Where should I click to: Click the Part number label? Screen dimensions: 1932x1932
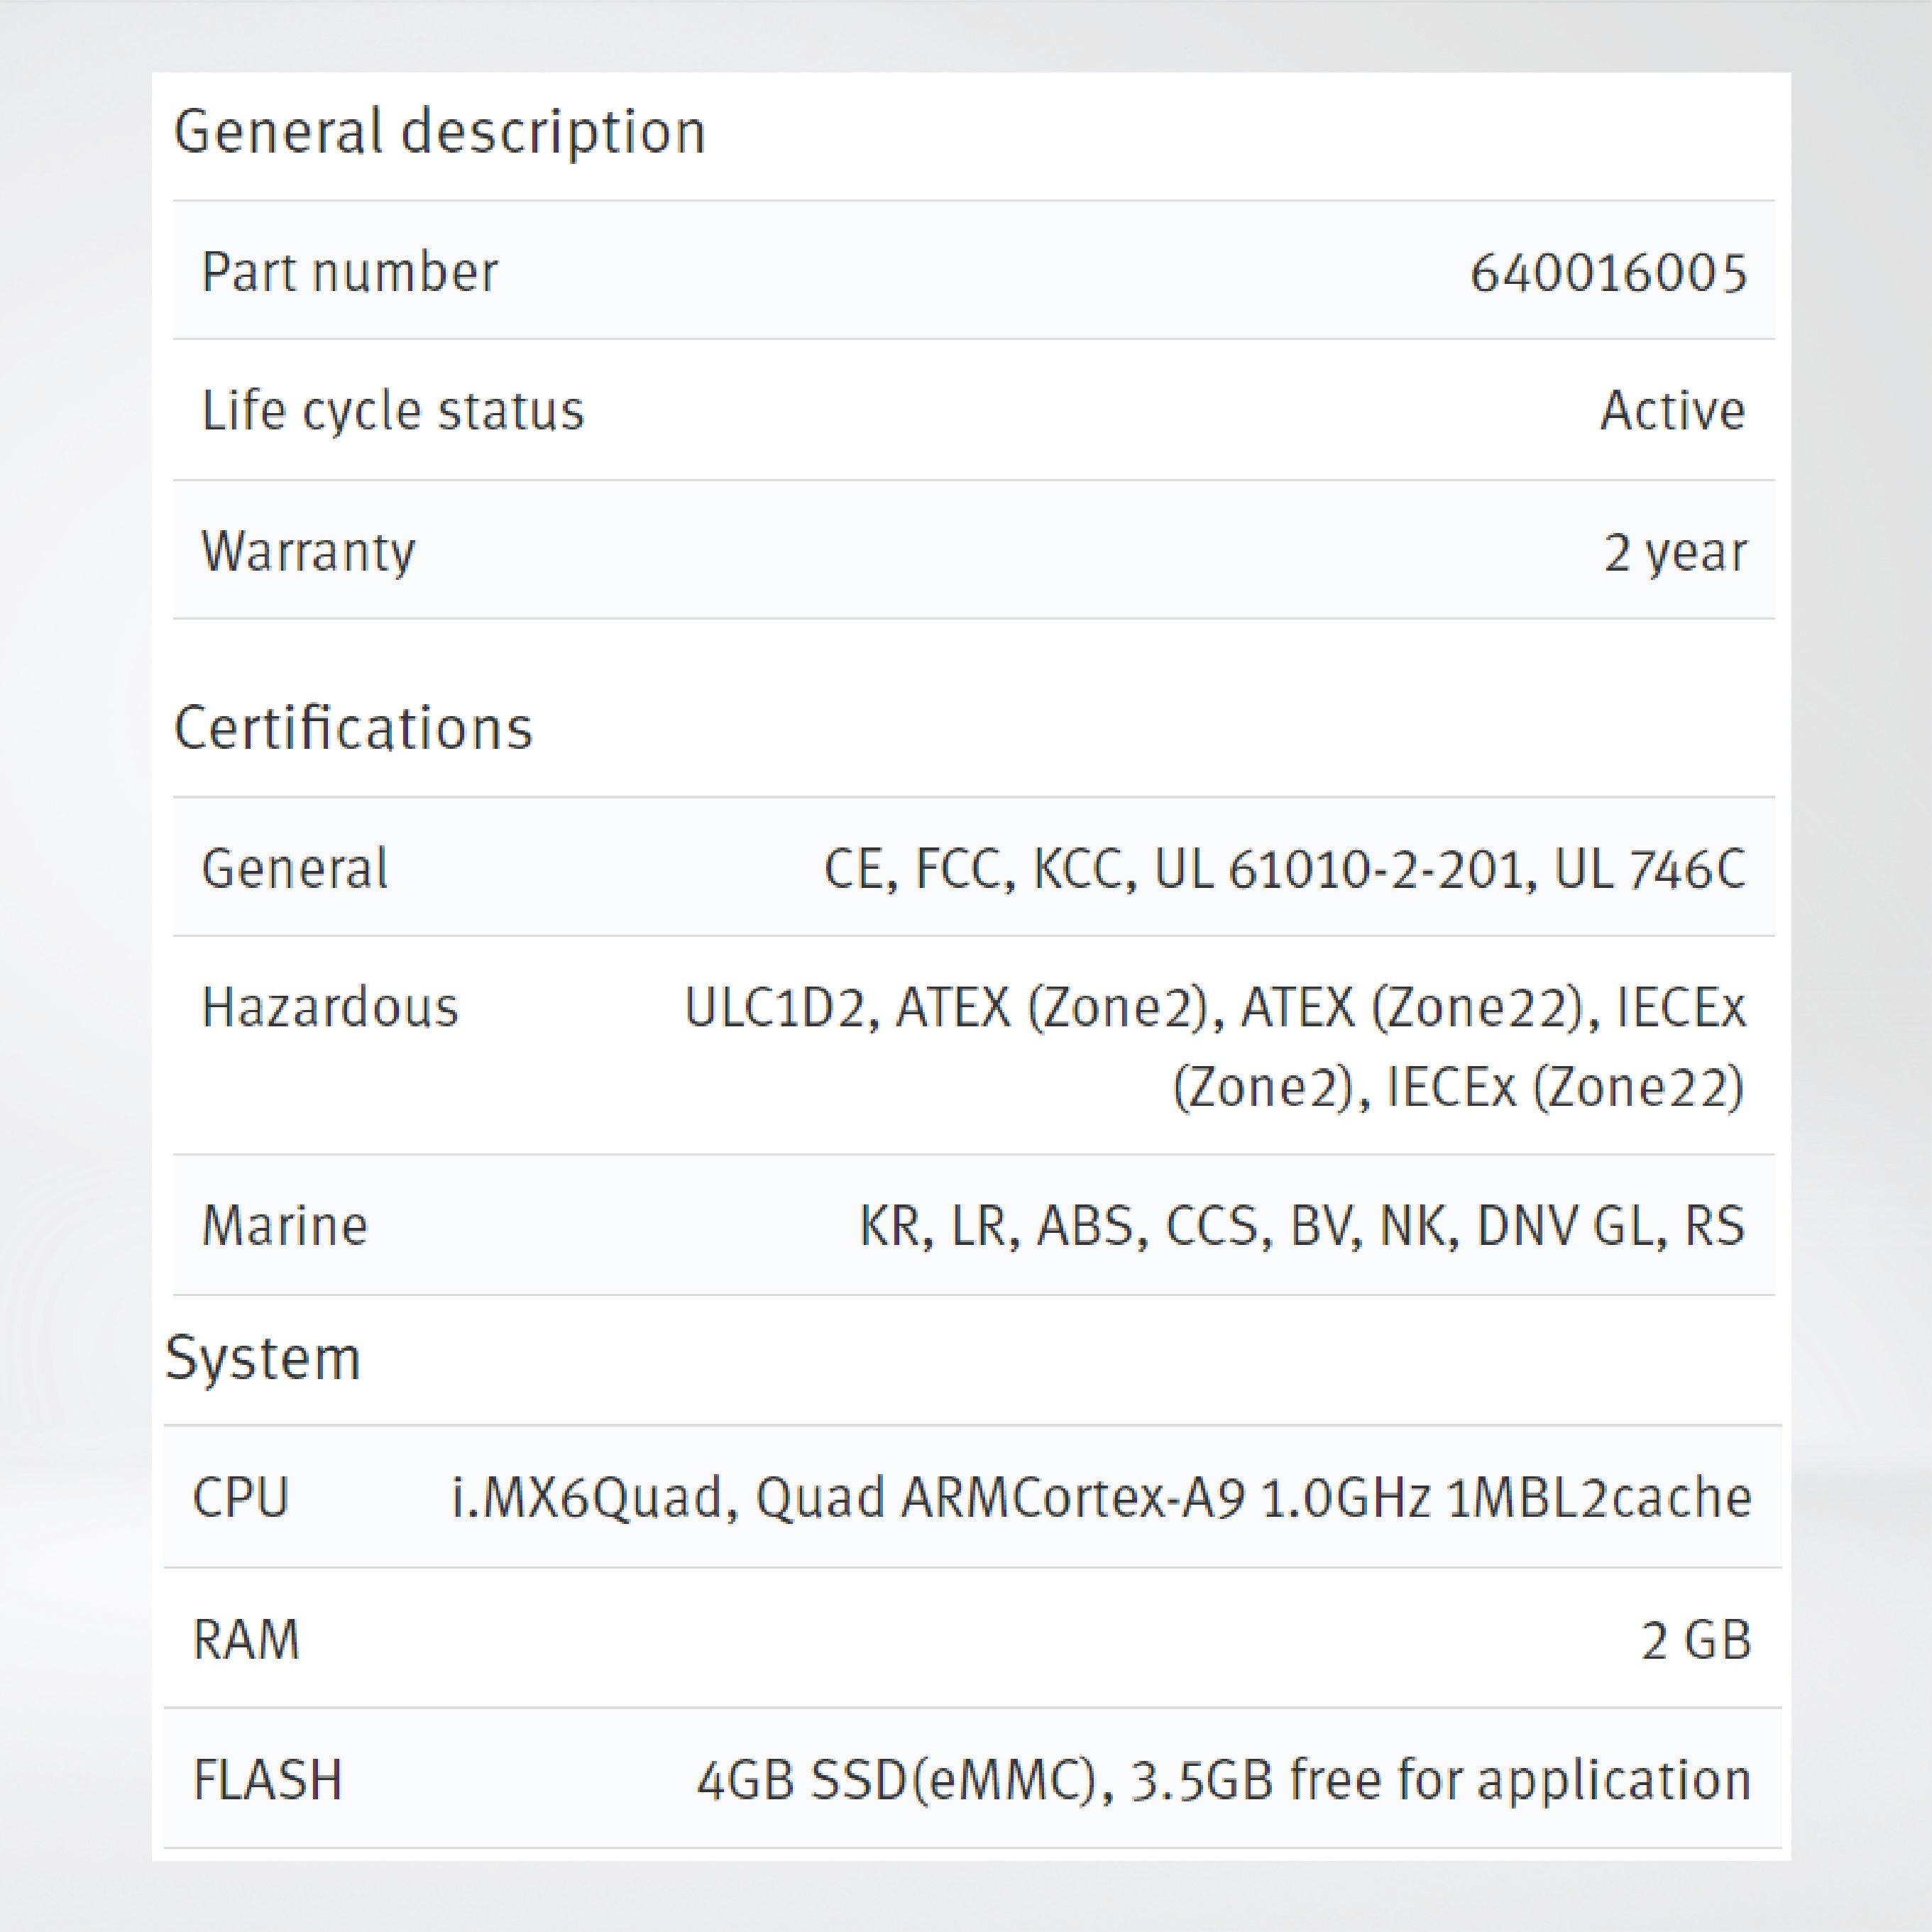click(x=349, y=272)
